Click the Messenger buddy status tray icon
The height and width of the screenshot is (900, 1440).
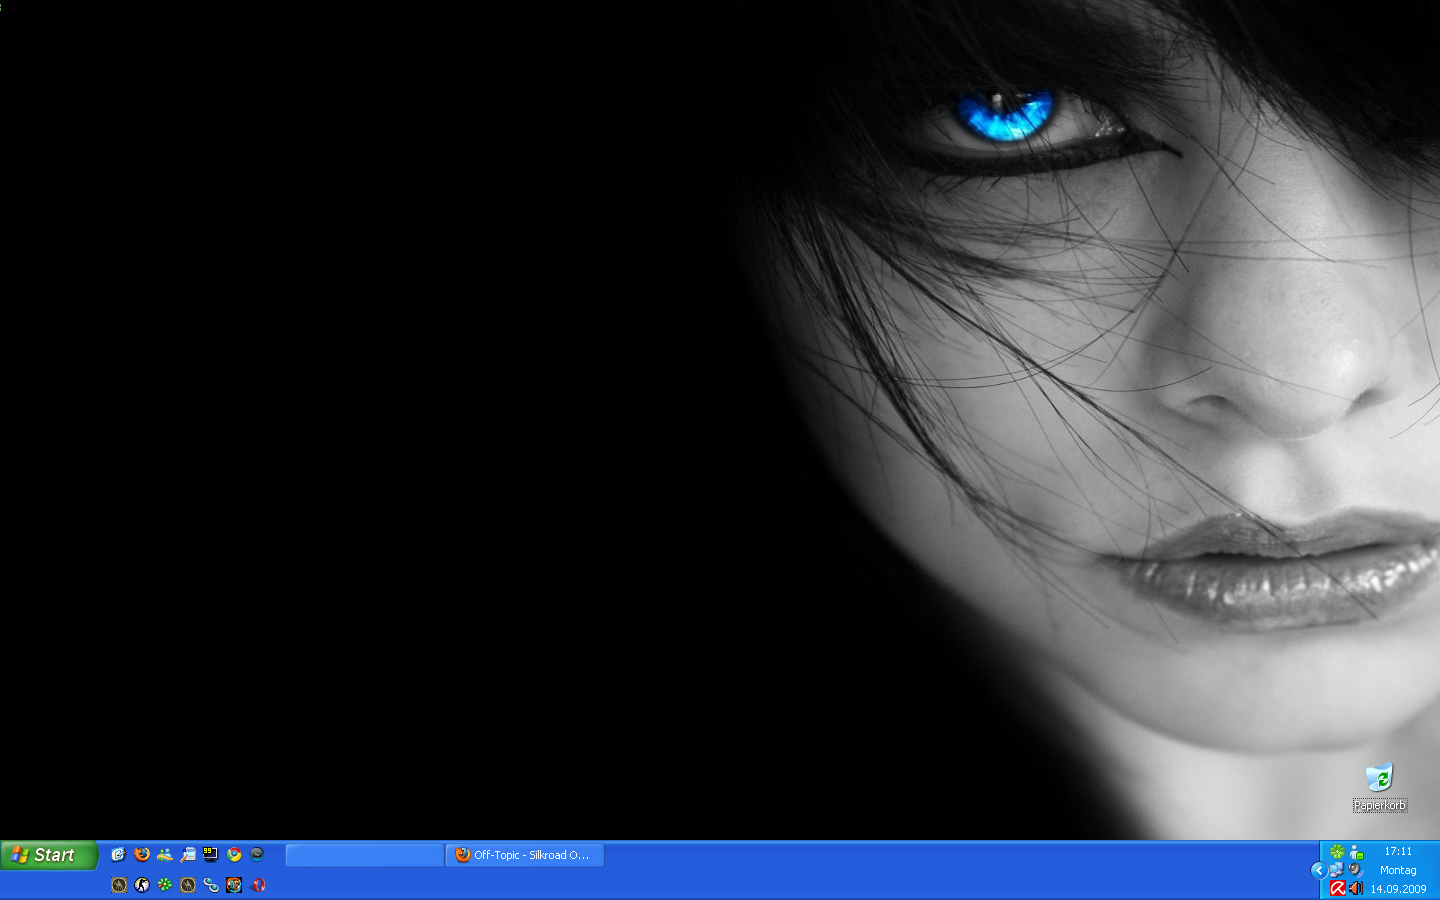[1356, 852]
